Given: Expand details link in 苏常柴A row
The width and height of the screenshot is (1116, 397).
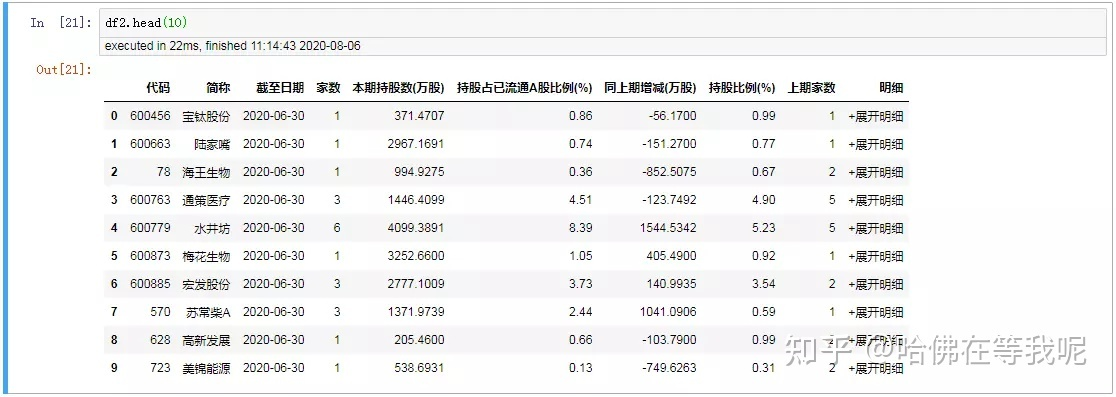Looking at the screenshot, I should click(875, 312).
